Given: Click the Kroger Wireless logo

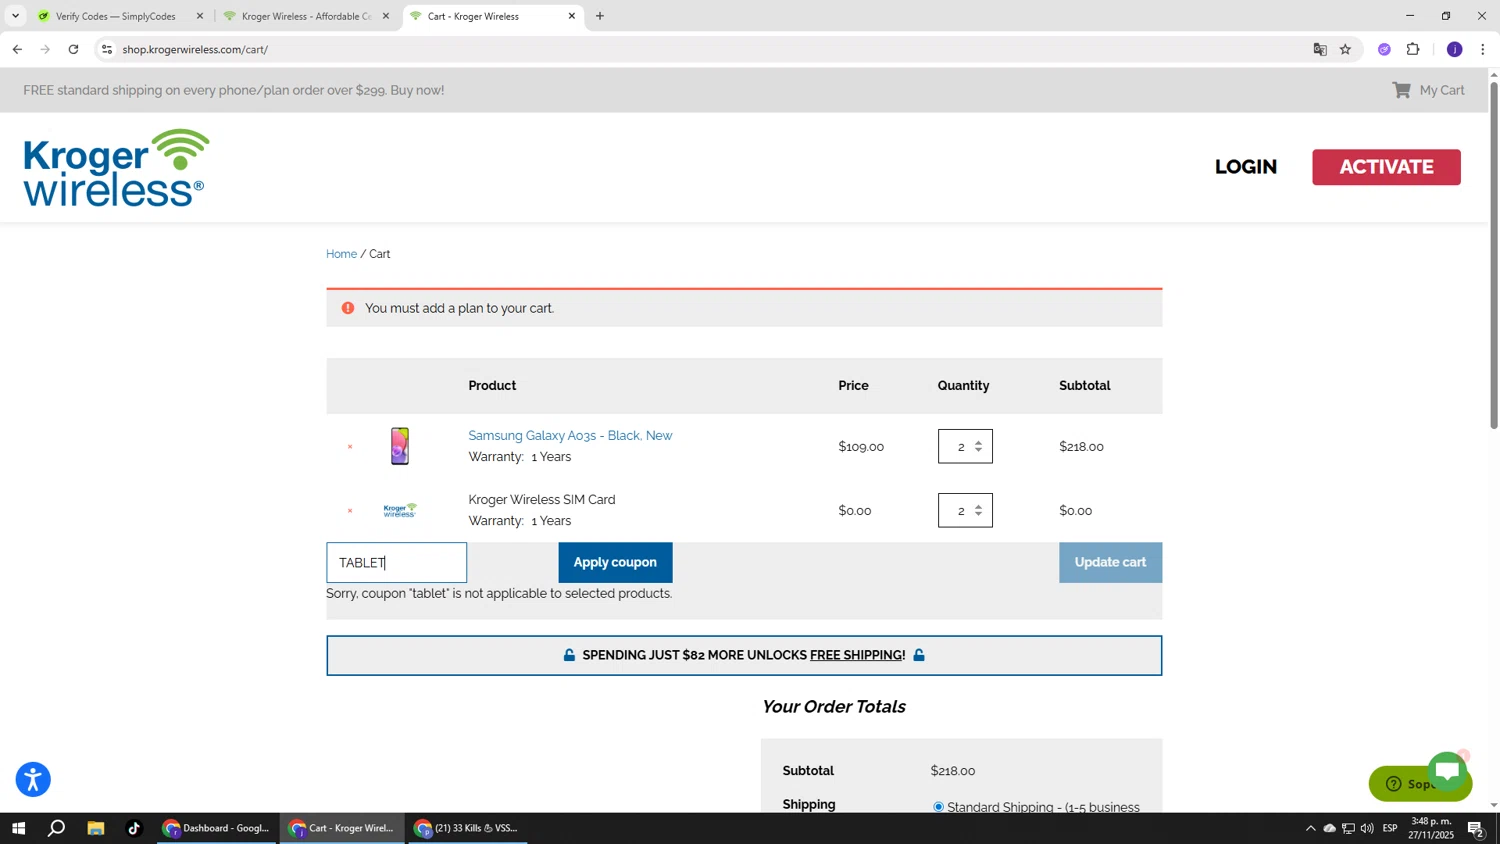Looking at the screenshot, I should (116, 168).
